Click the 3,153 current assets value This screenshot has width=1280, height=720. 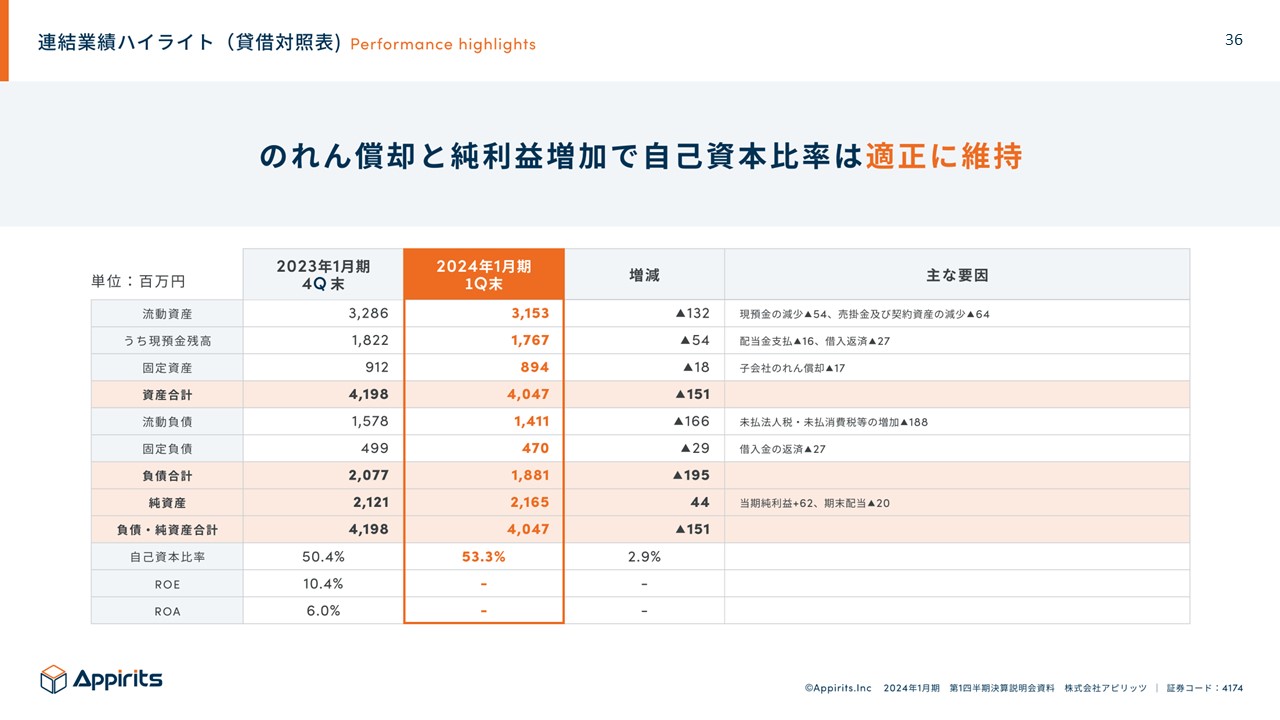point(530,313)
